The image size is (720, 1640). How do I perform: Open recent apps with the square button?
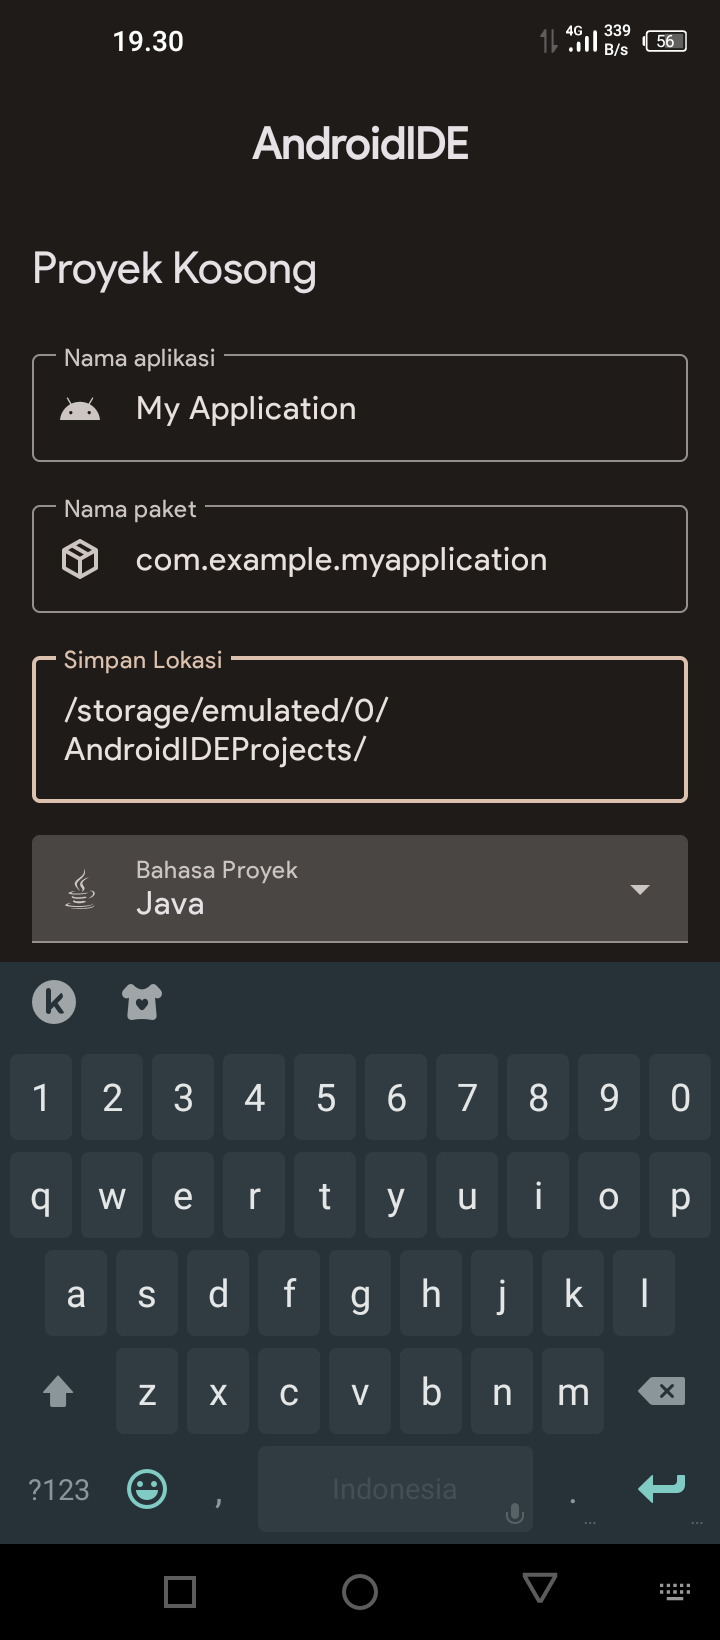(180, 1591)
